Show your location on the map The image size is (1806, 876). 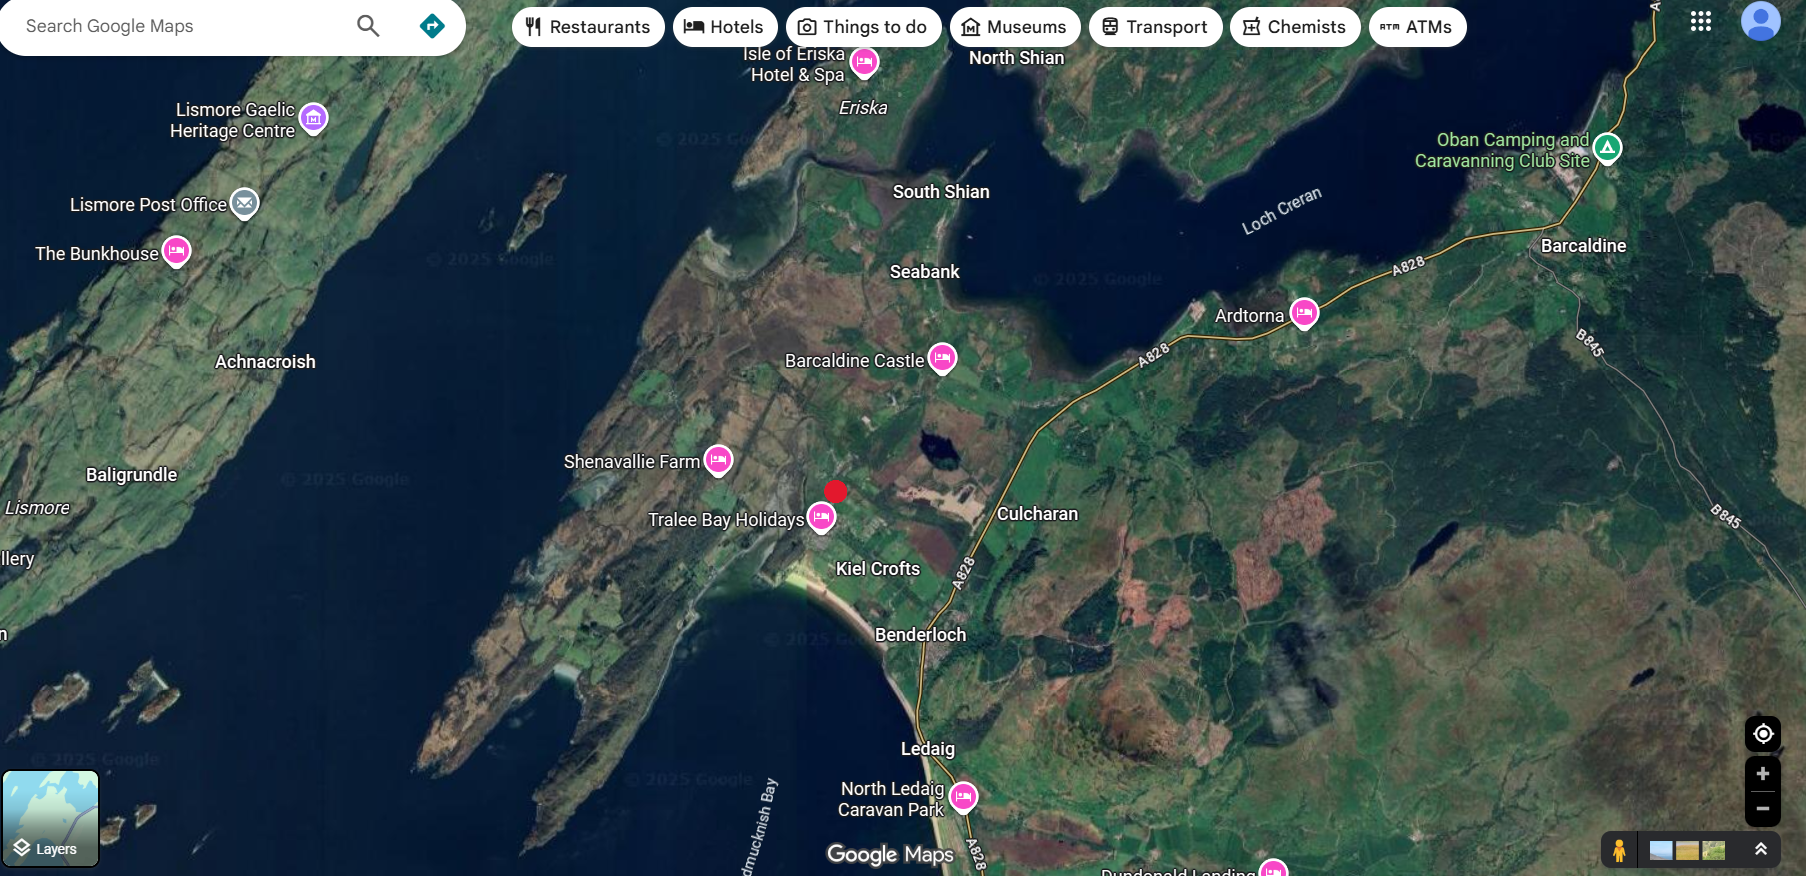tap(1762, 734)
